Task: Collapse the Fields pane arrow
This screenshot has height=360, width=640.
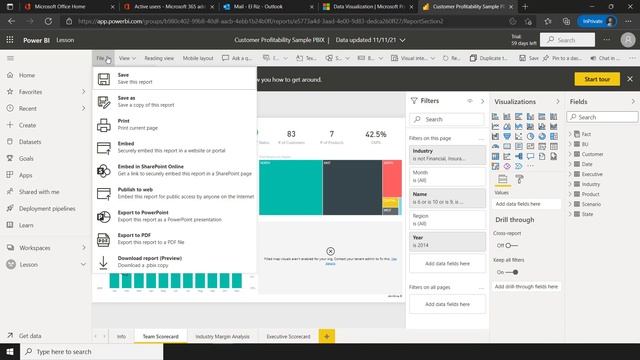Action: [x=633, y=101]
